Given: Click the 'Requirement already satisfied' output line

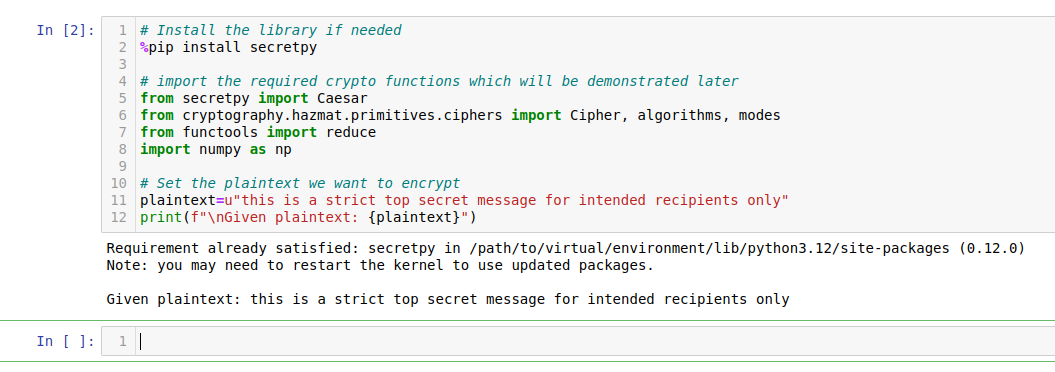Looking at the screenshot, I should click(x=565, y=248).
